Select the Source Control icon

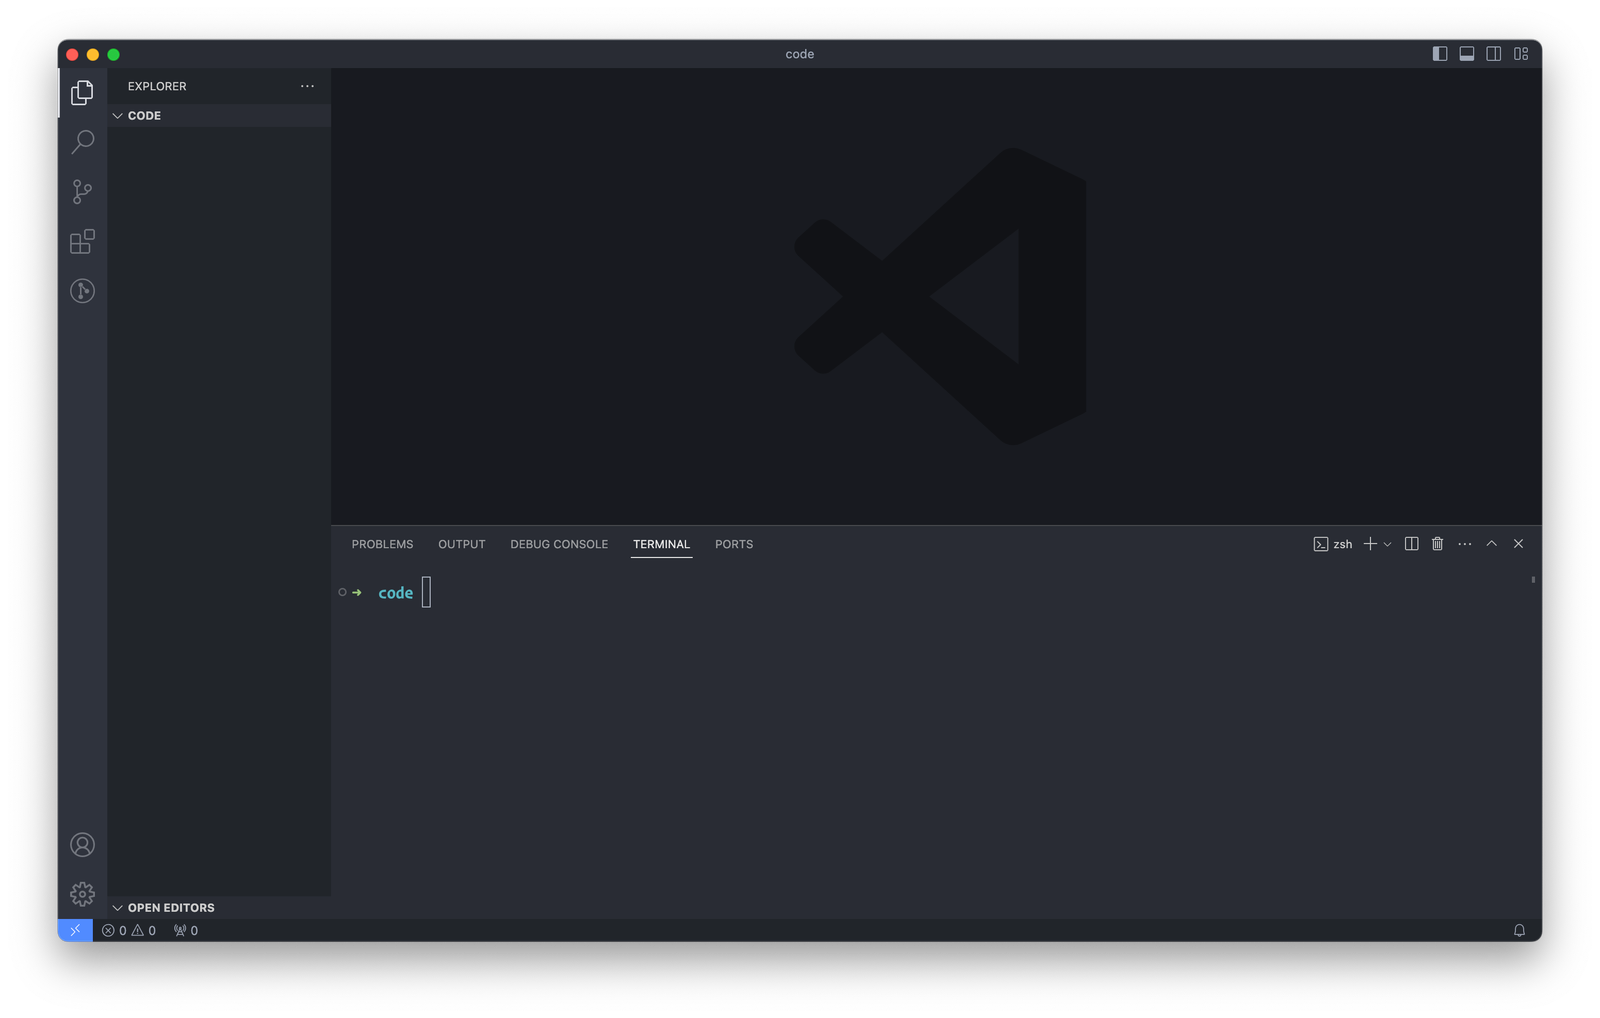click(82, 191)
